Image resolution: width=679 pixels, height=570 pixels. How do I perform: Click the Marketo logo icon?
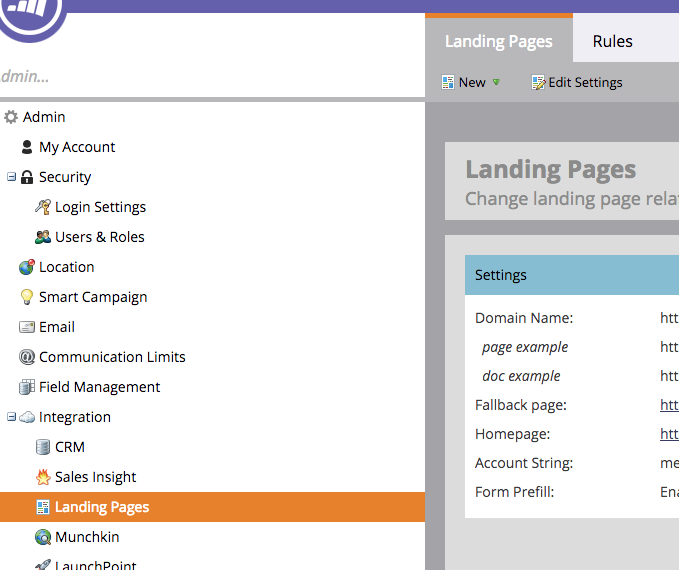31,15
